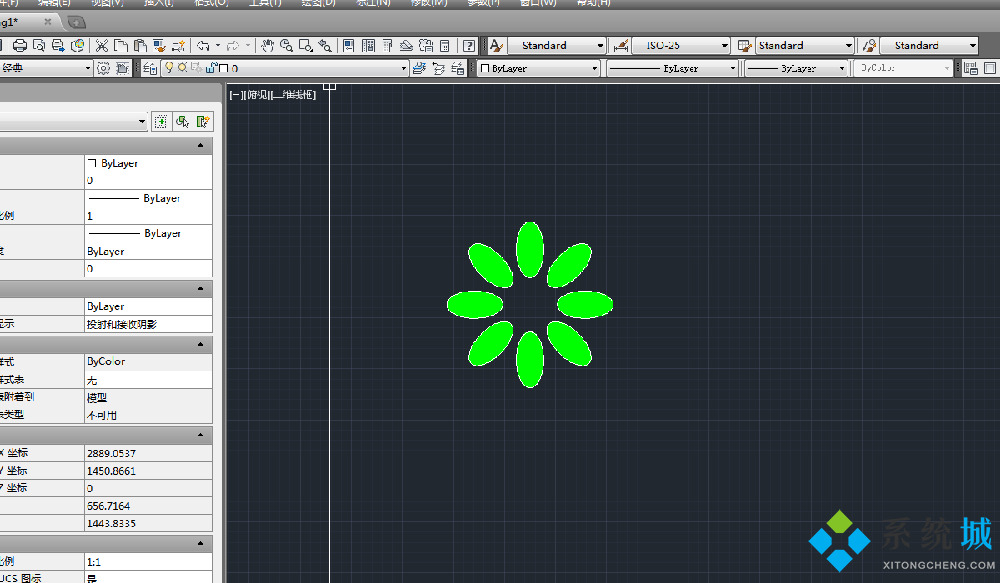Screen dimensions: 1000x583
Task: Close the current drawing tab
Action: [47, 21]
